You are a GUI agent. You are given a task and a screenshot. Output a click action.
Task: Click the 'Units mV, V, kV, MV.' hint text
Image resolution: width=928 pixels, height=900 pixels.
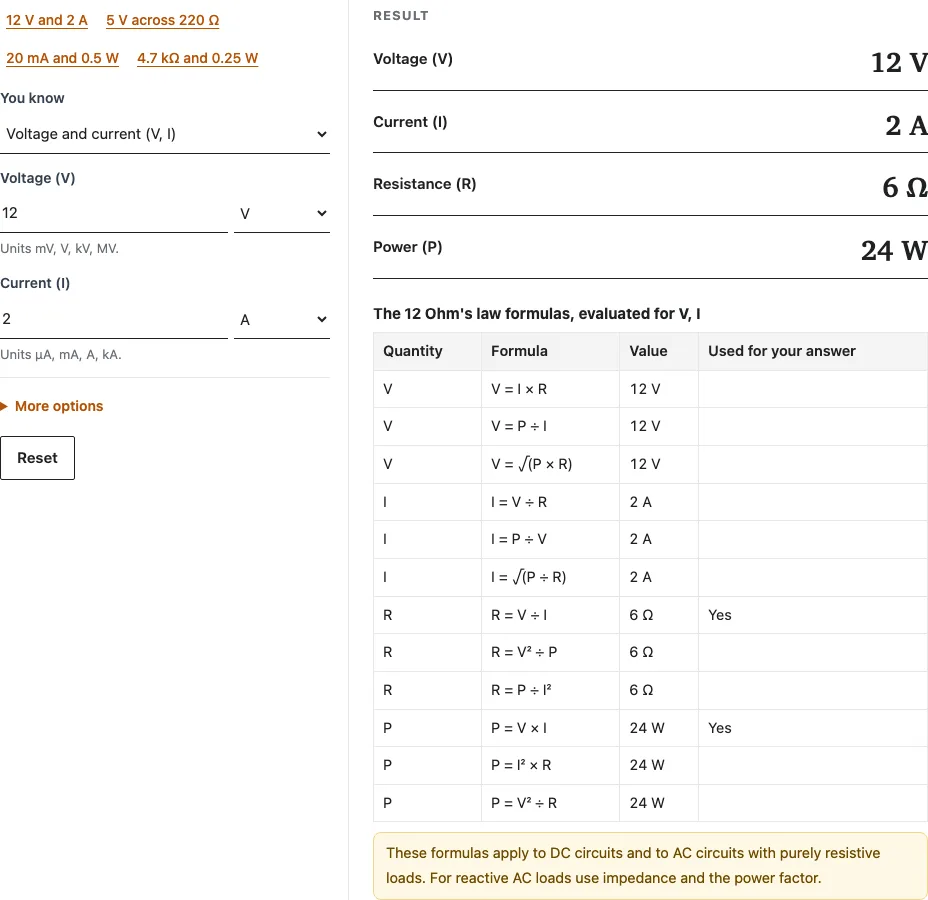(x=59, y=249)
